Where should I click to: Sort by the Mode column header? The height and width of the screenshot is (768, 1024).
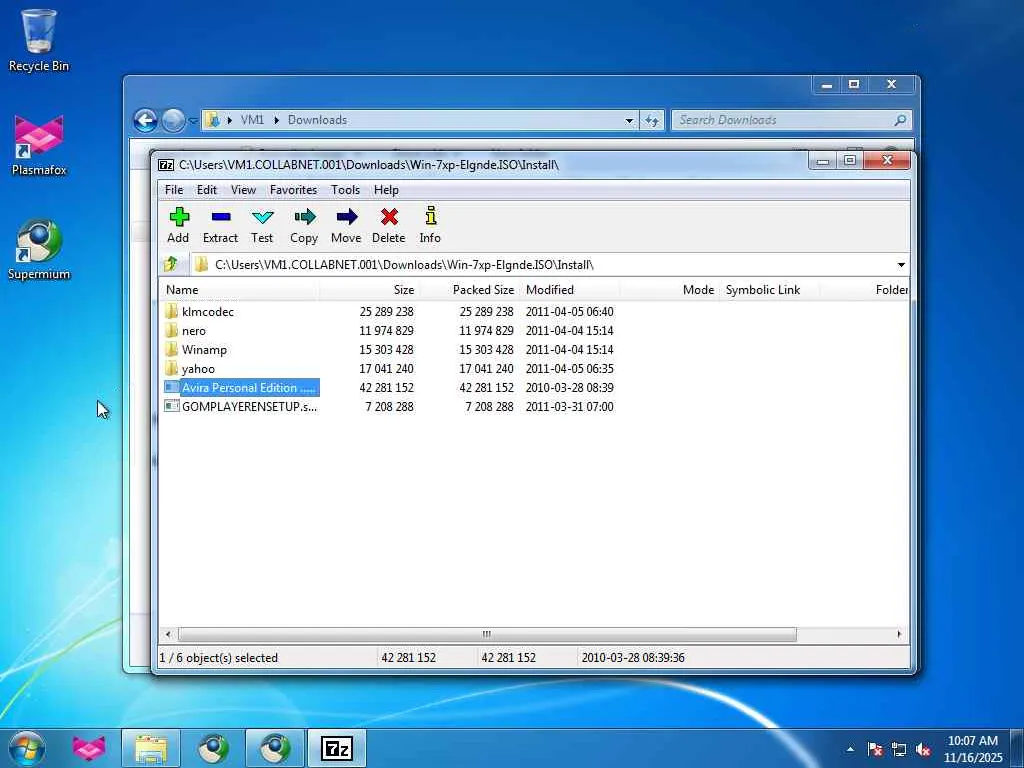[669, 289]
